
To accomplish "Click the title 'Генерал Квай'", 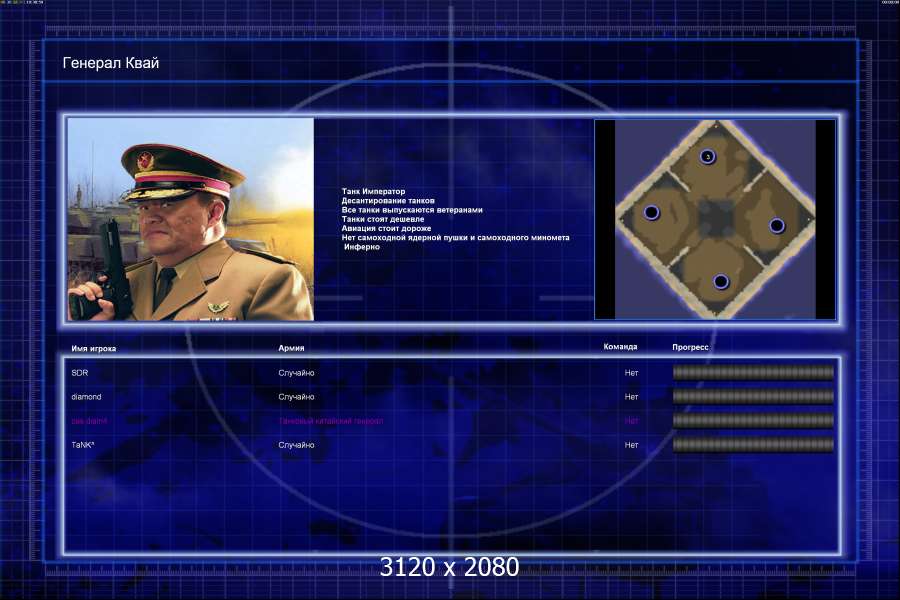I will coord(111,63).
